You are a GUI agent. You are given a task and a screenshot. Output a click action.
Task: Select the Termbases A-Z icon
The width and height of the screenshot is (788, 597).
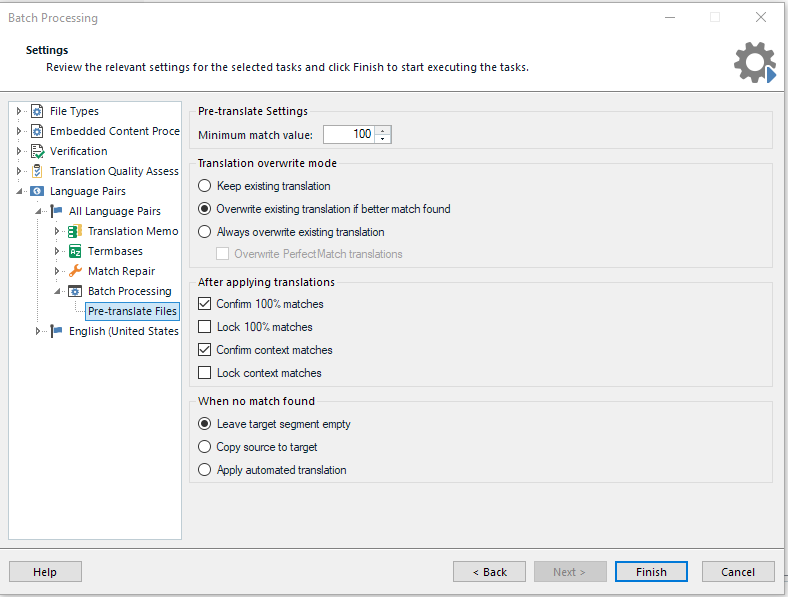pos(75,251)
